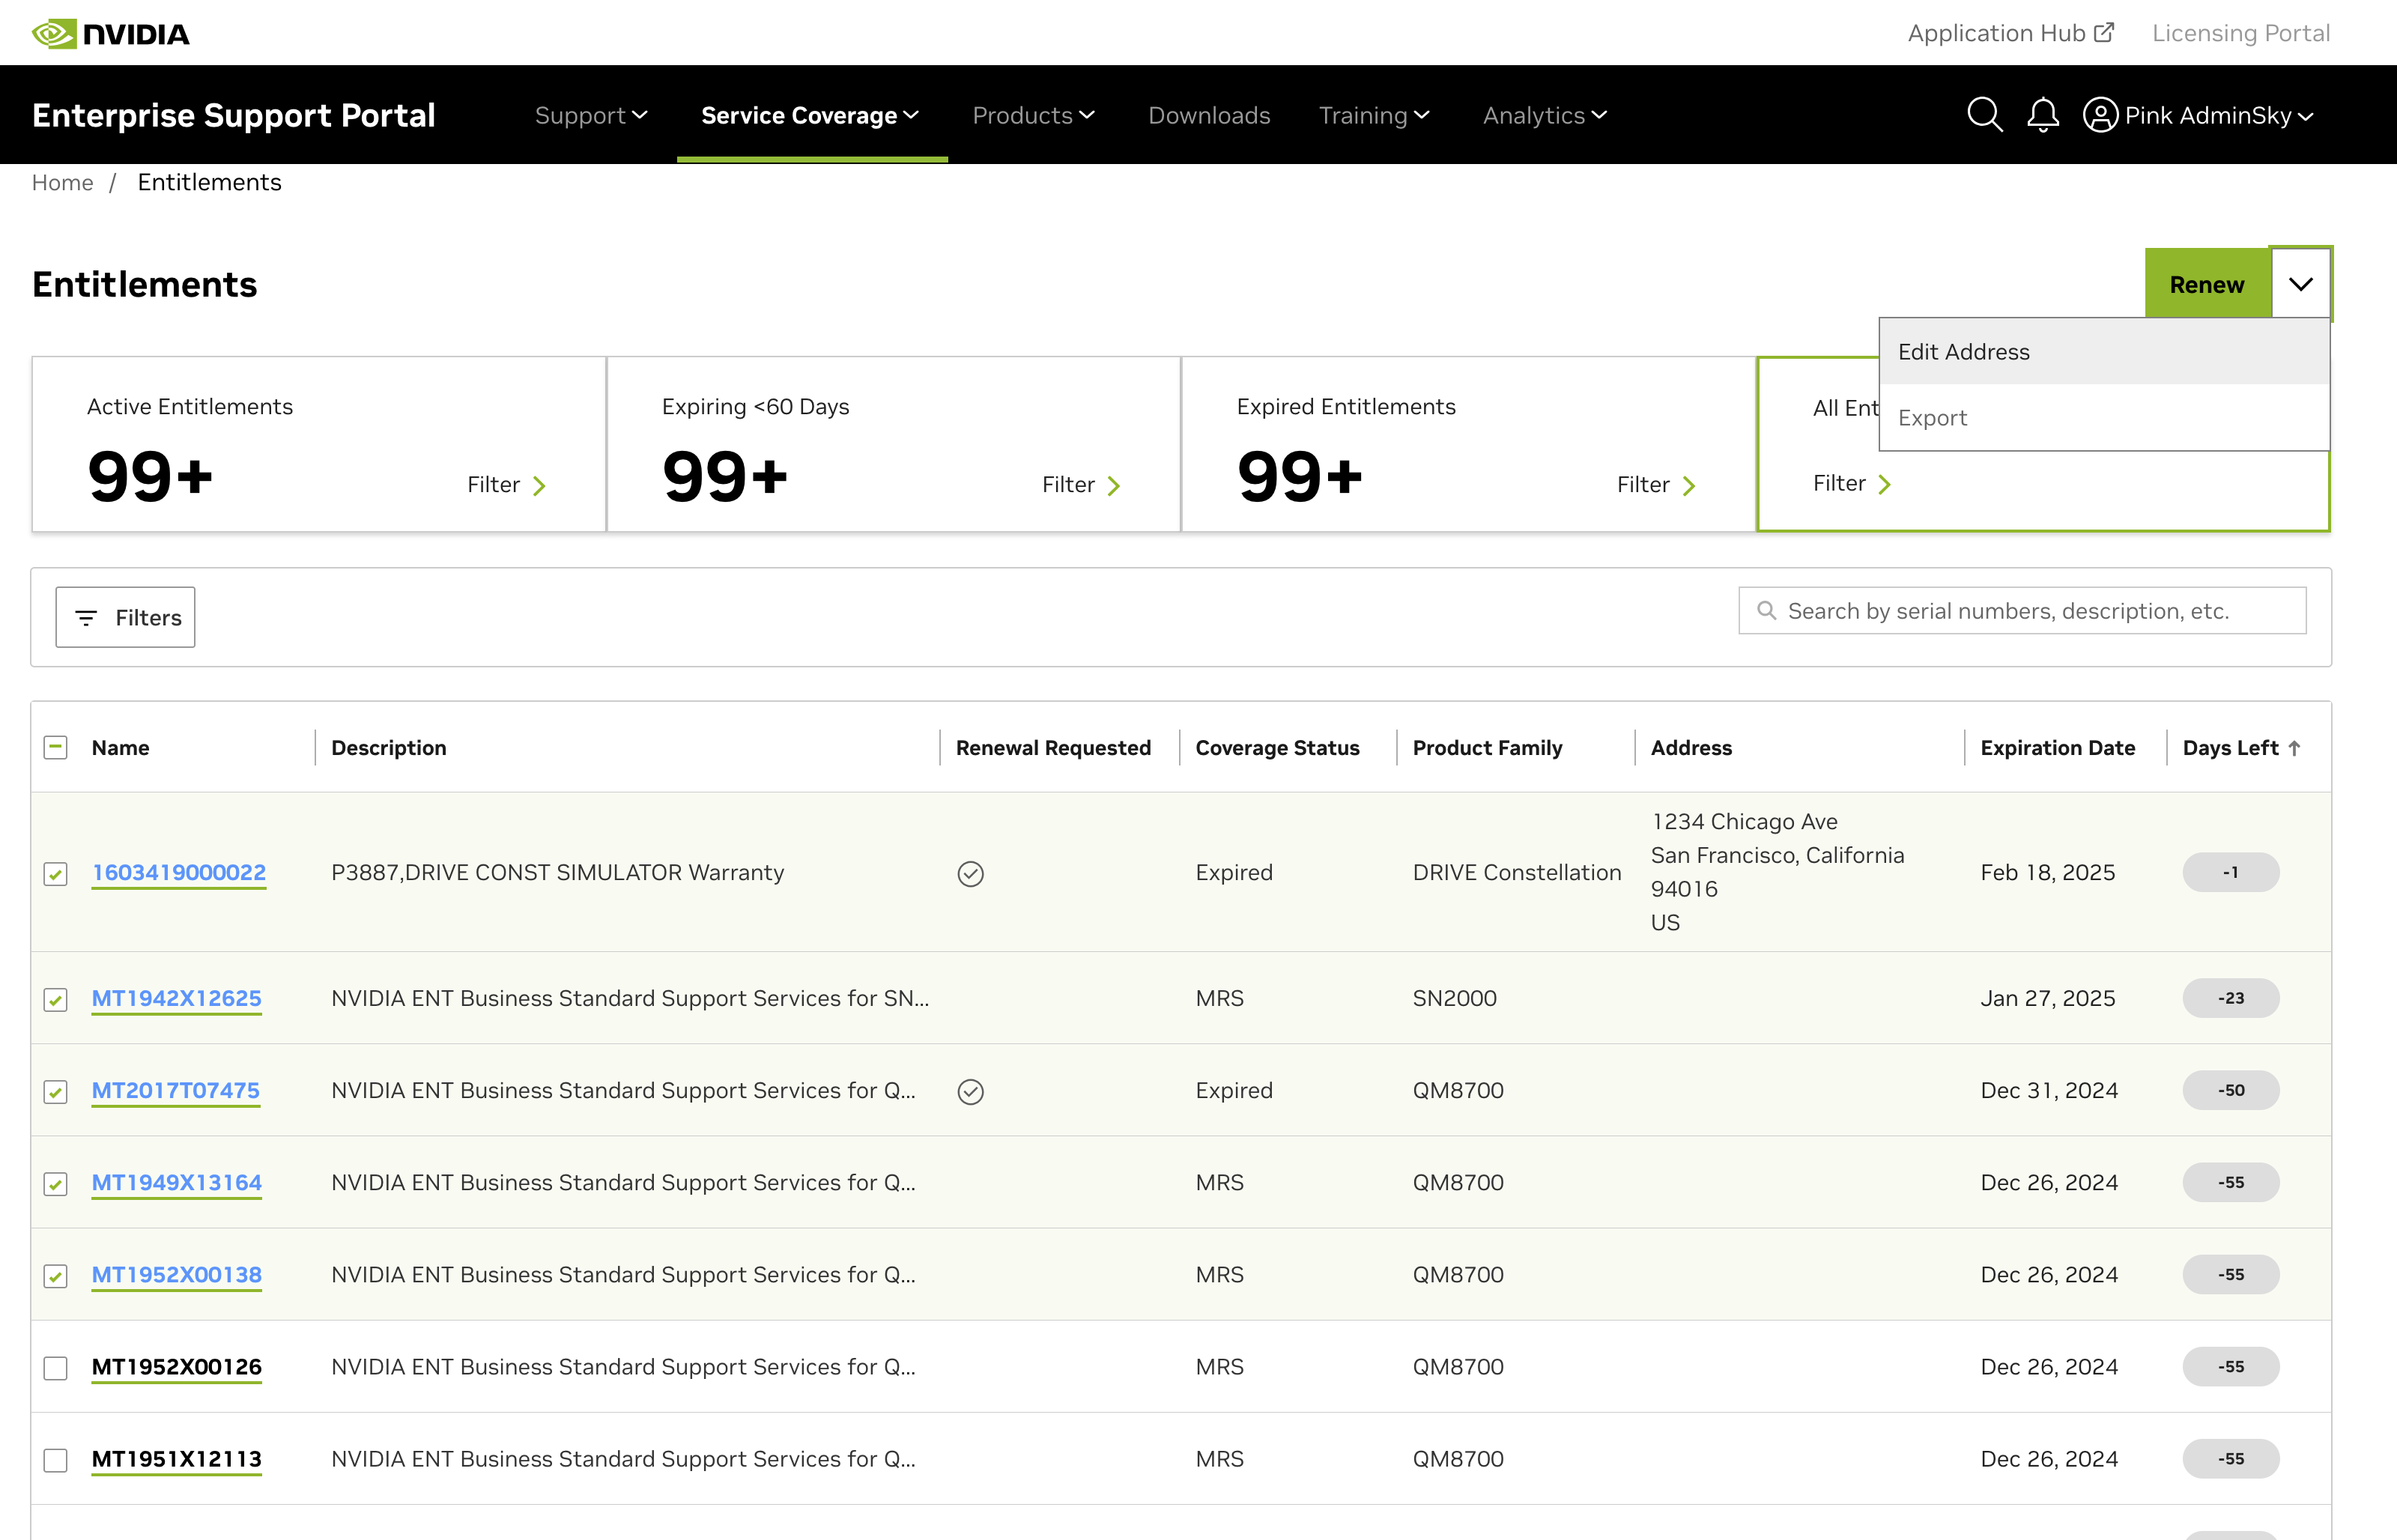Expand the Support menu
The width and height of the screenshot is (2397, 1540).
pos(591,115)
